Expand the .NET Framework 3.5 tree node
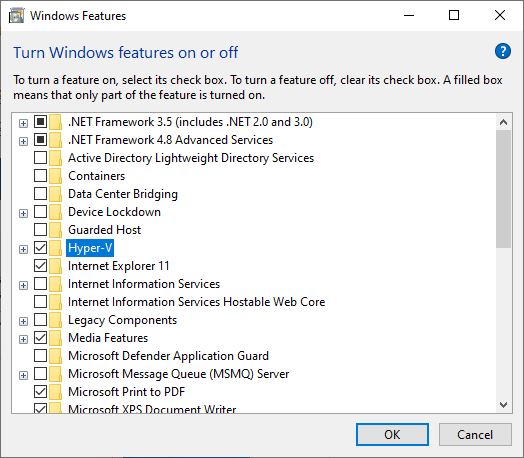The image size is (524, 458). click(x=23, y=123)
